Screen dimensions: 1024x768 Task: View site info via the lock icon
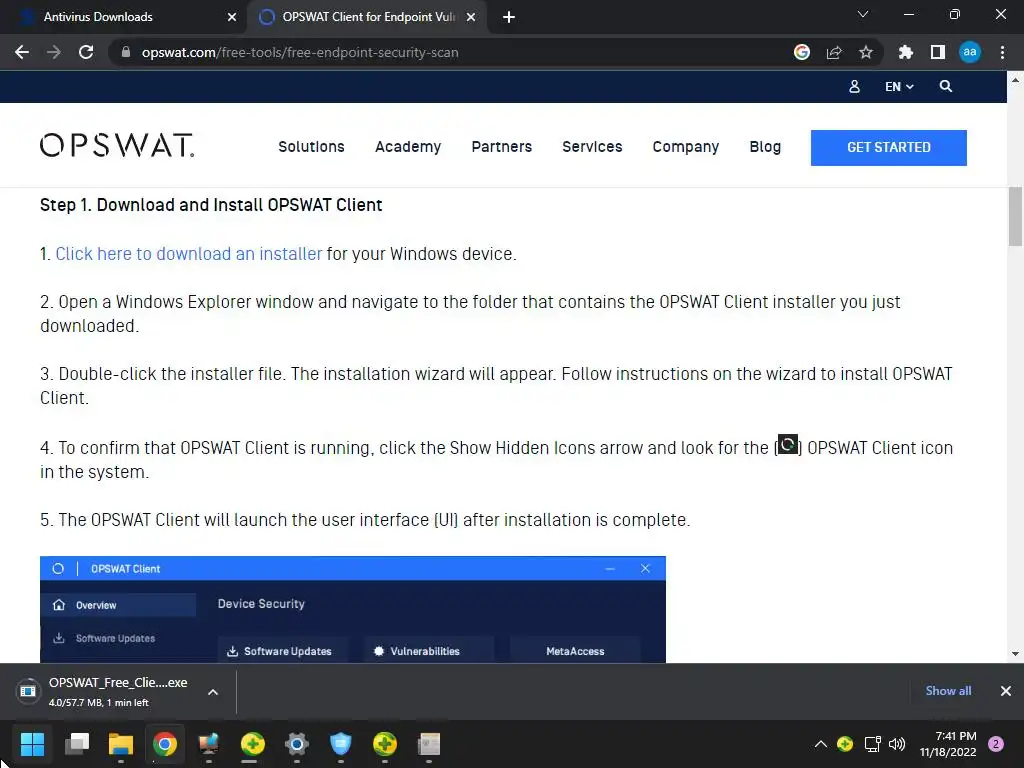[x=125, y=52]
